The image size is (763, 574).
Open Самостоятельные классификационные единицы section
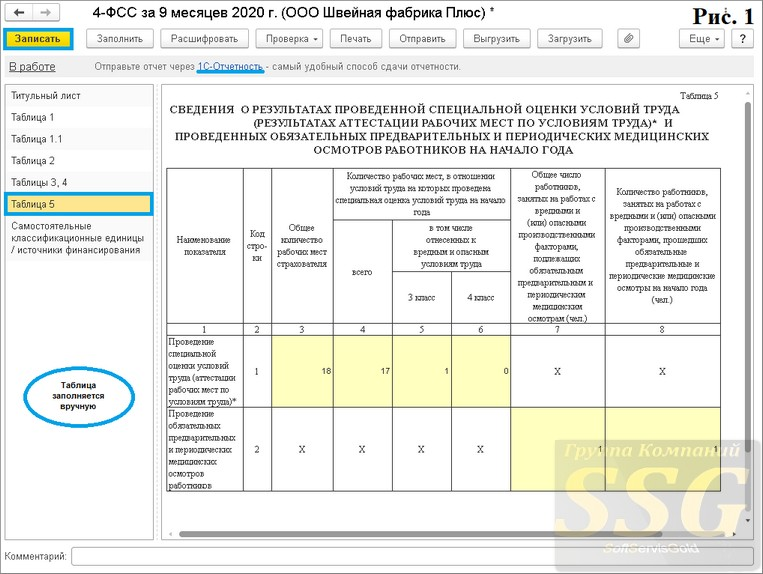[79, 238]
